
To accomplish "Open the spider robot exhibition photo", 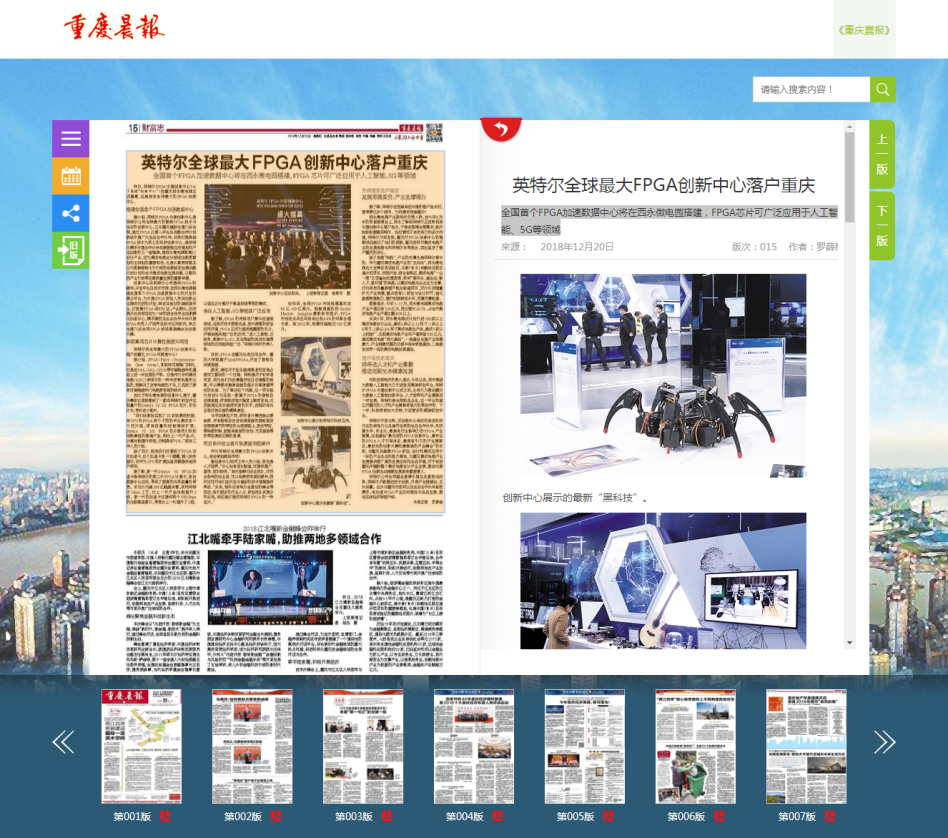I will tap(663, 375).
